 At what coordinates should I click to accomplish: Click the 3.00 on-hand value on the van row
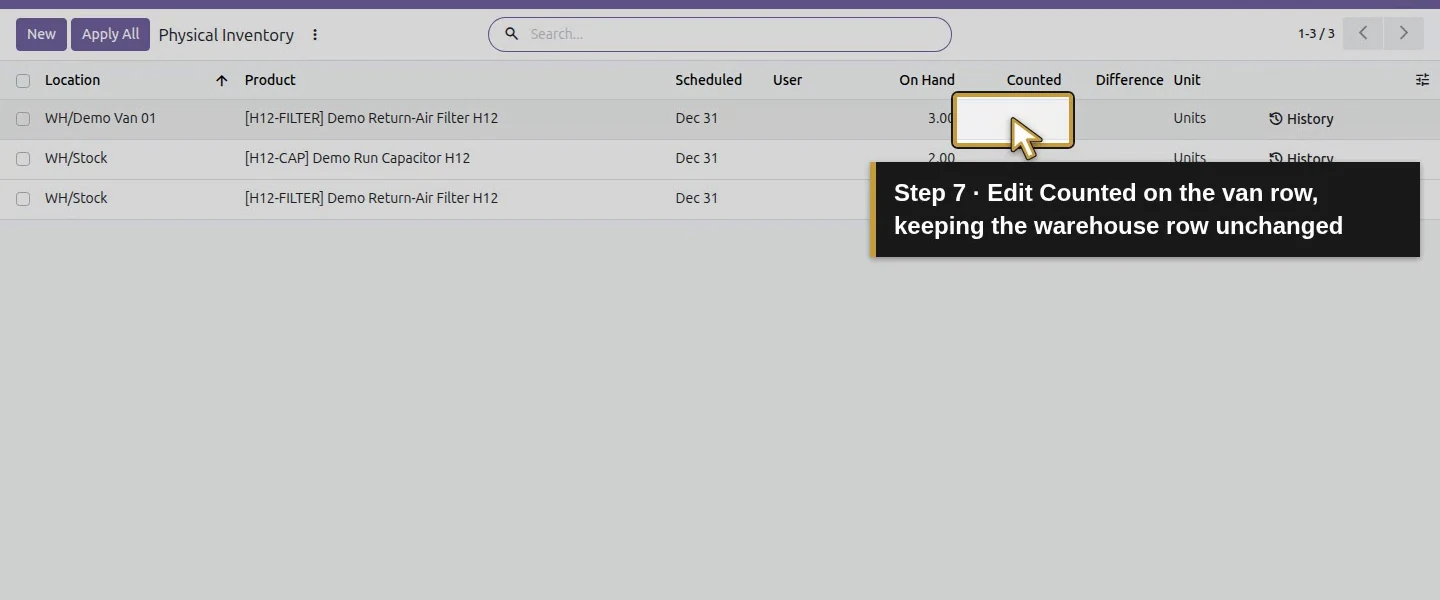(x=940, y=118)
